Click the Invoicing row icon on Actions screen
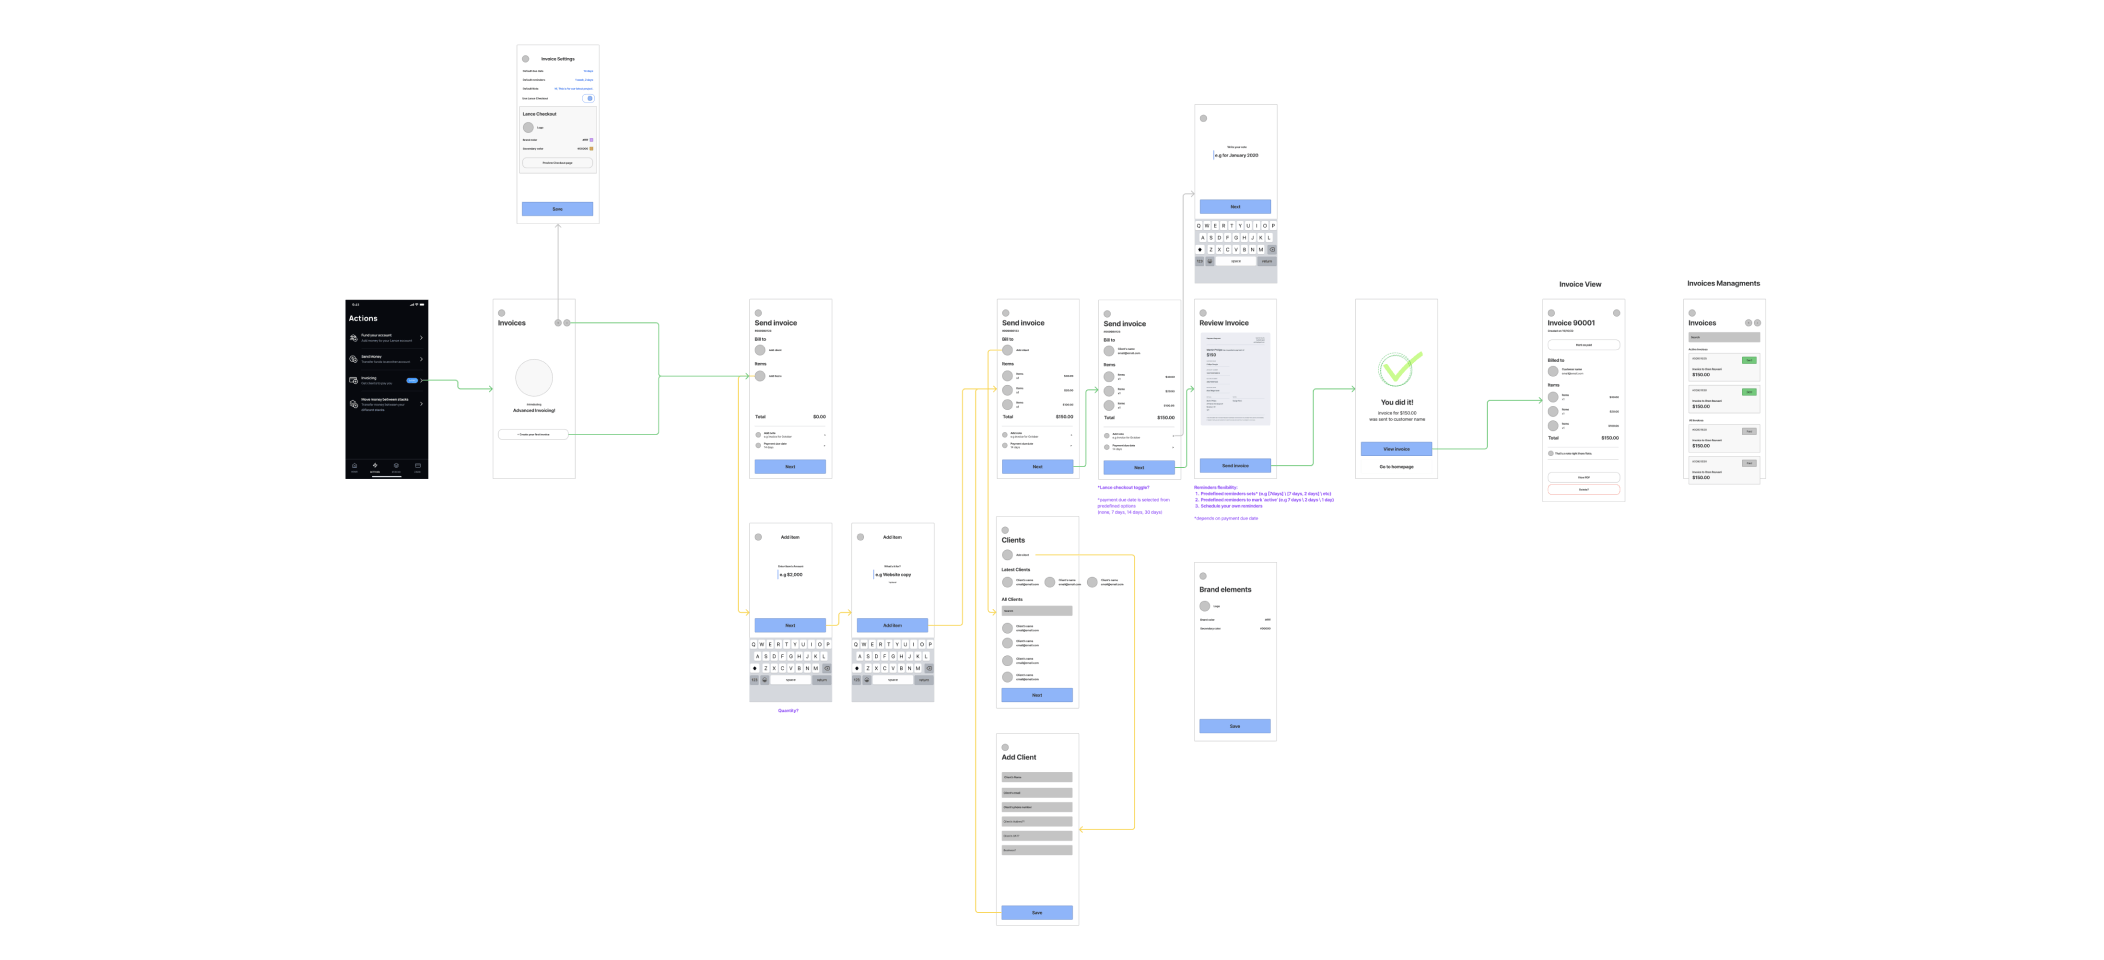2104x960 pixels. point(353,380)
